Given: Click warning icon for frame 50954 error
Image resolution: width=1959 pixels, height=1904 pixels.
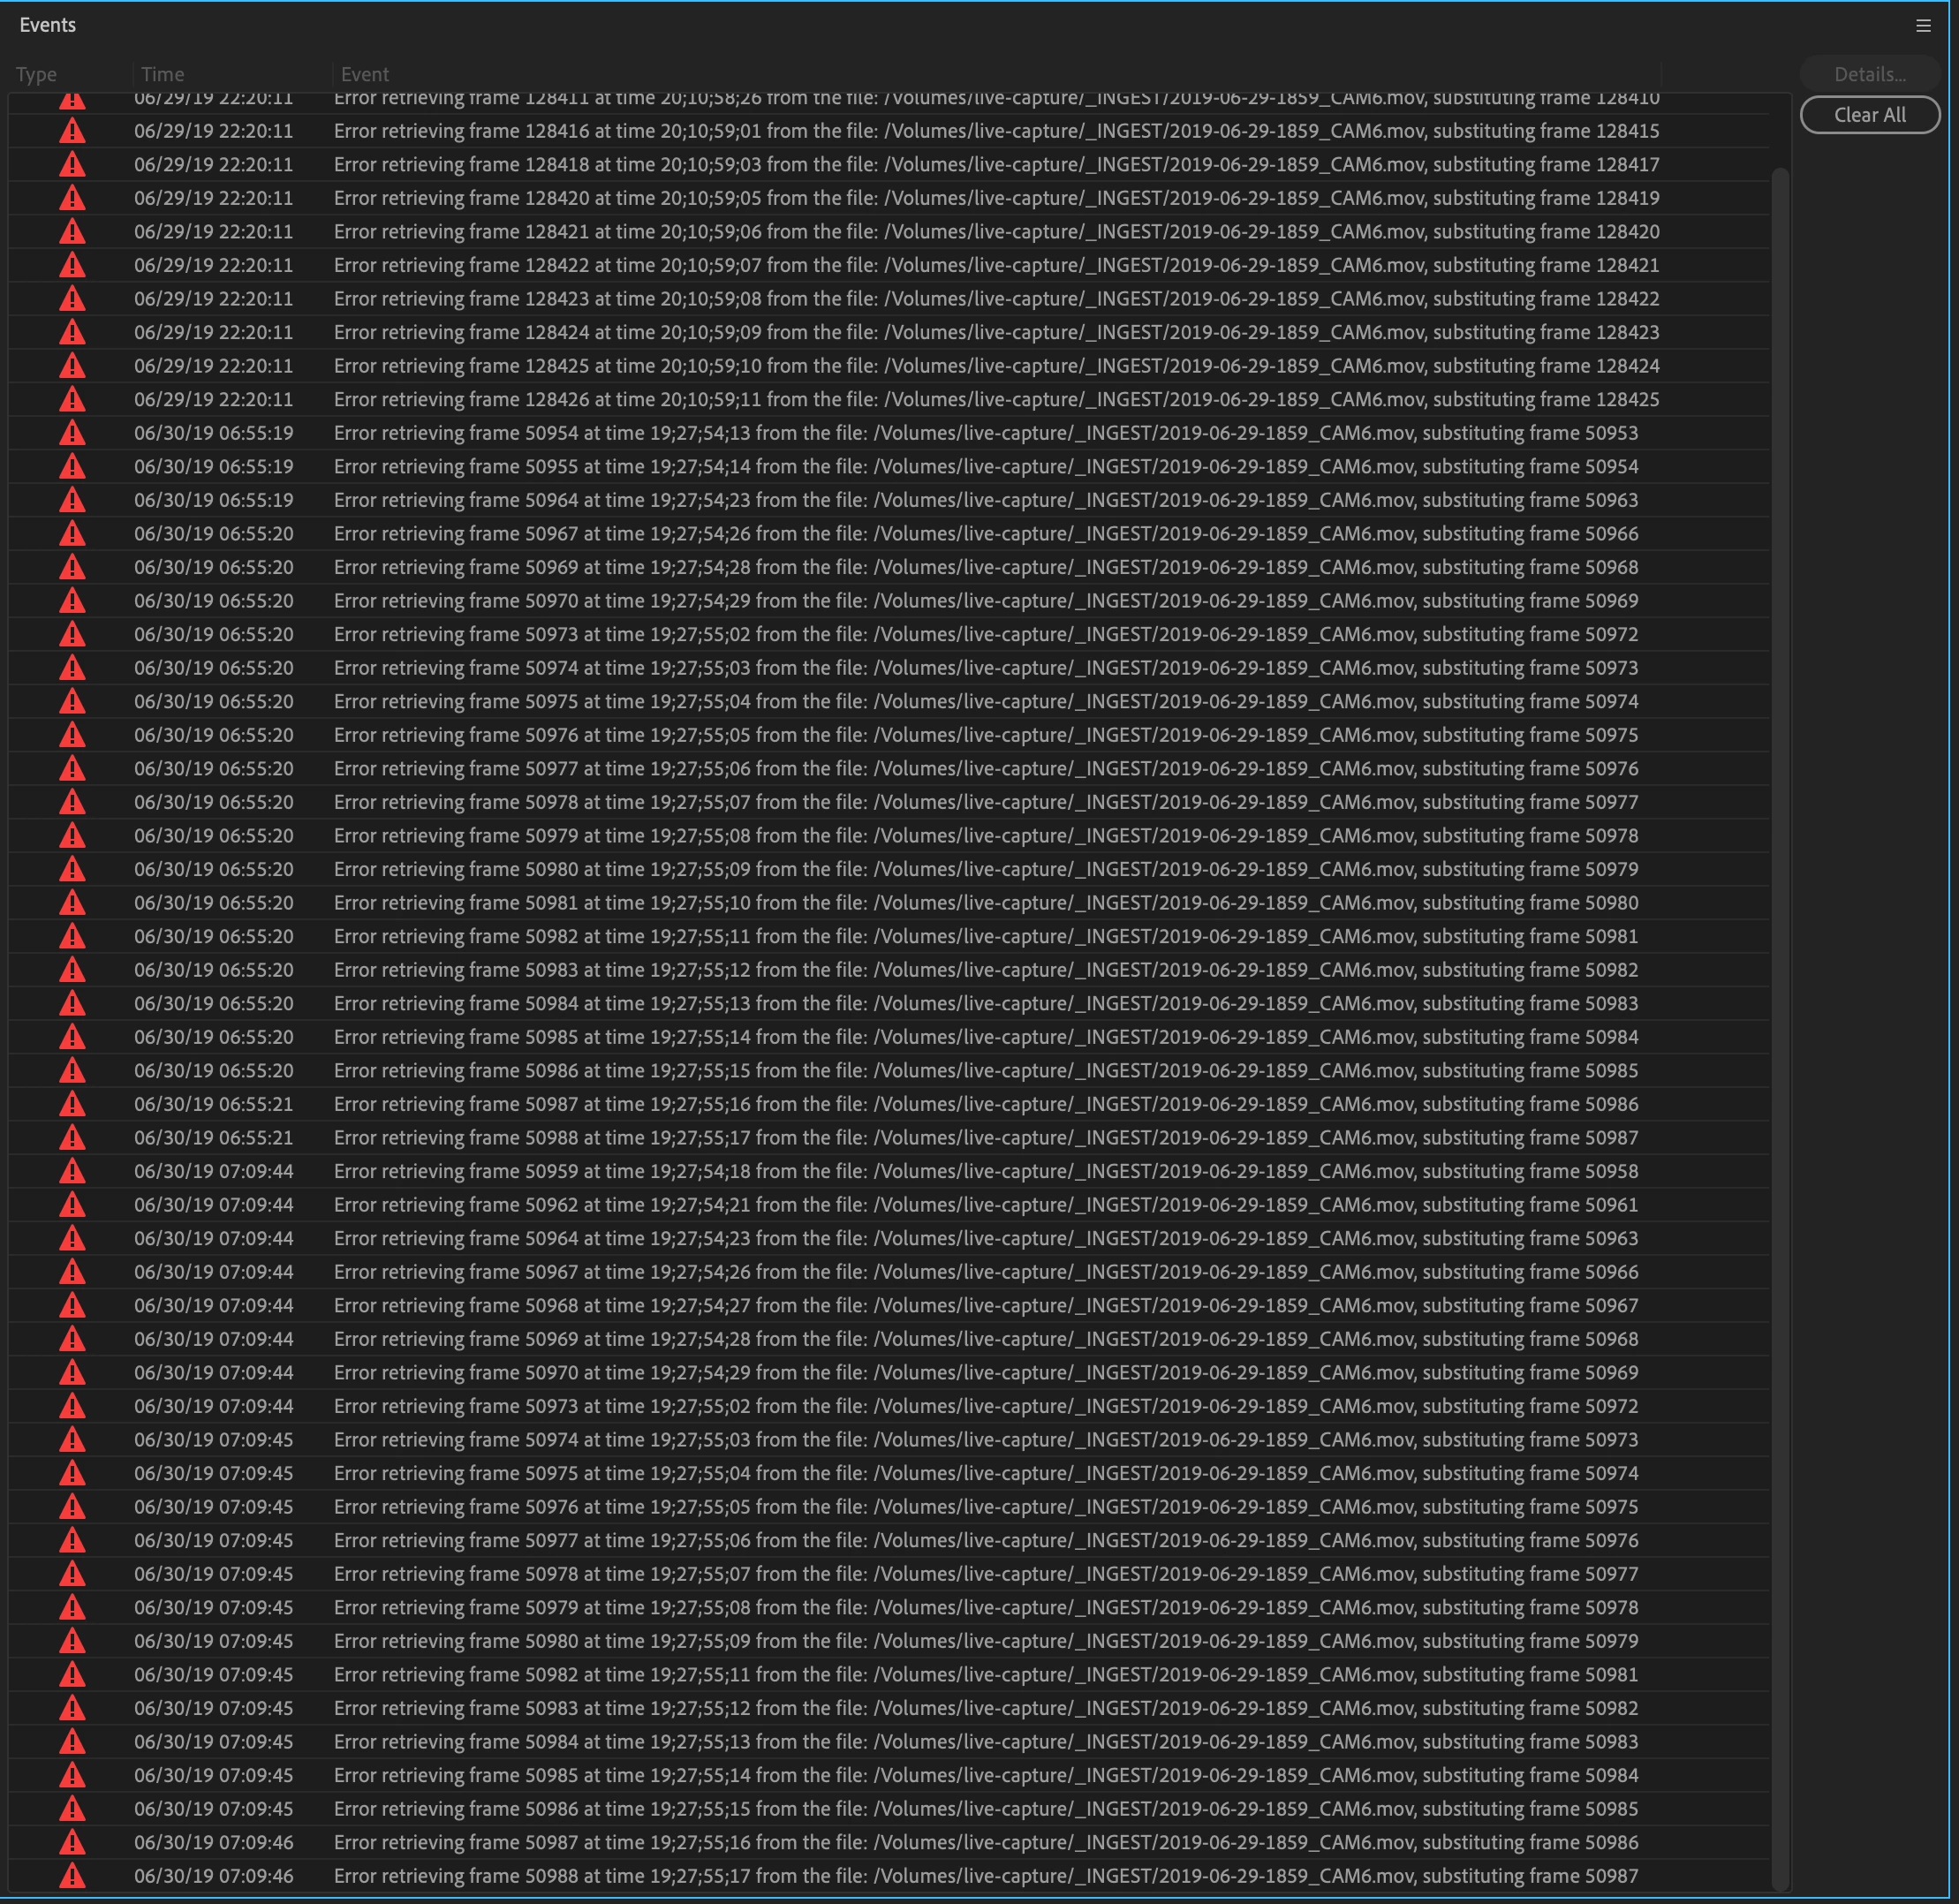Looking at the screenshot, I should (72, 433).
